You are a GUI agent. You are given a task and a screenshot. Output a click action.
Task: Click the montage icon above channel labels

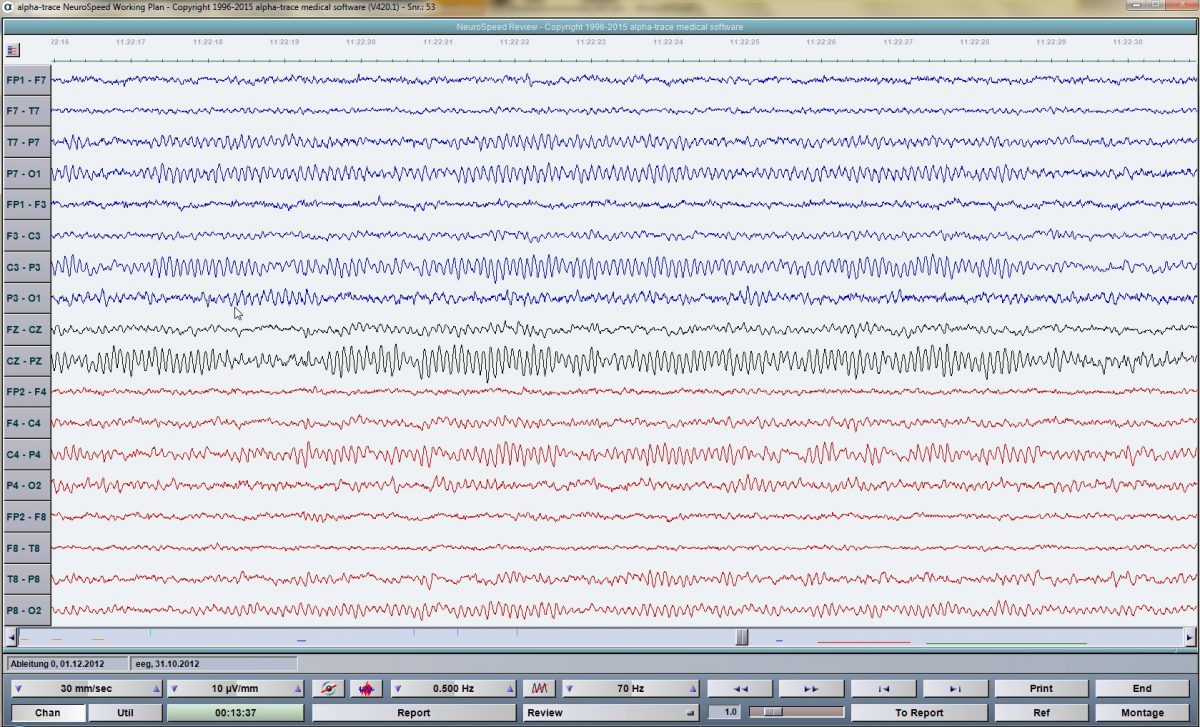pos(13,48)
